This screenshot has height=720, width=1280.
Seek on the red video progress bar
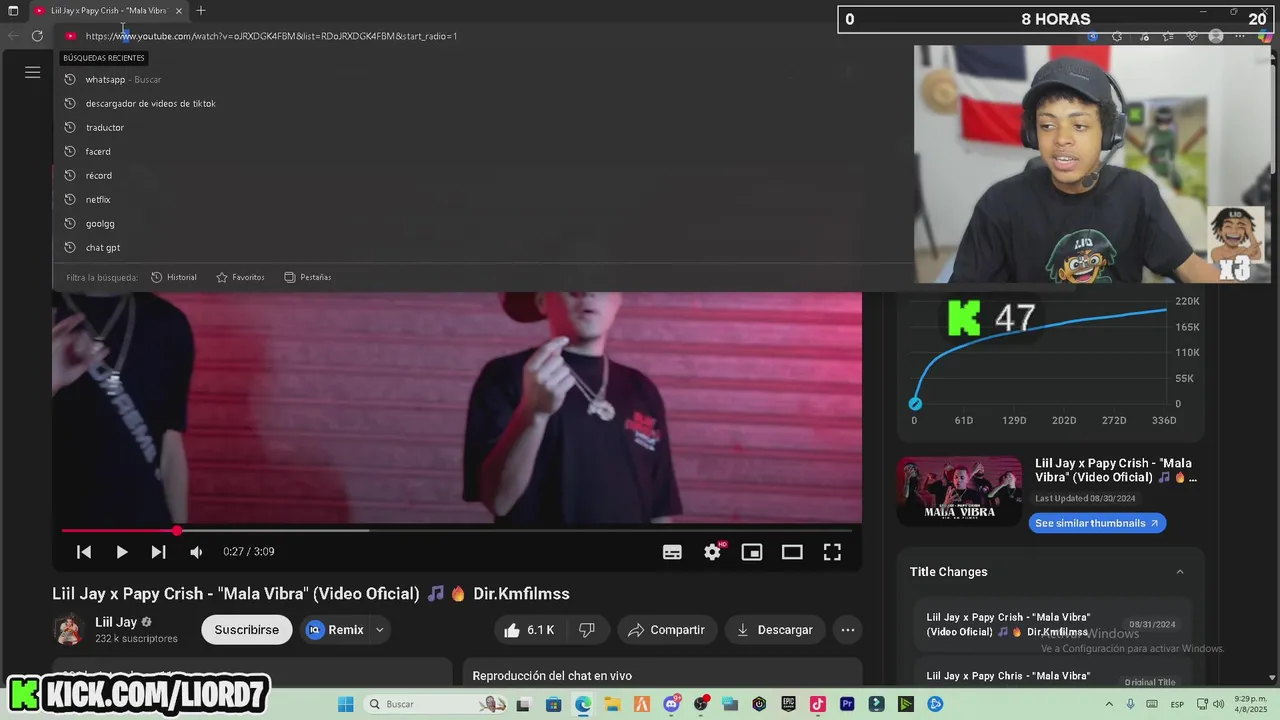pyautogui.click(x=457, y=530)
